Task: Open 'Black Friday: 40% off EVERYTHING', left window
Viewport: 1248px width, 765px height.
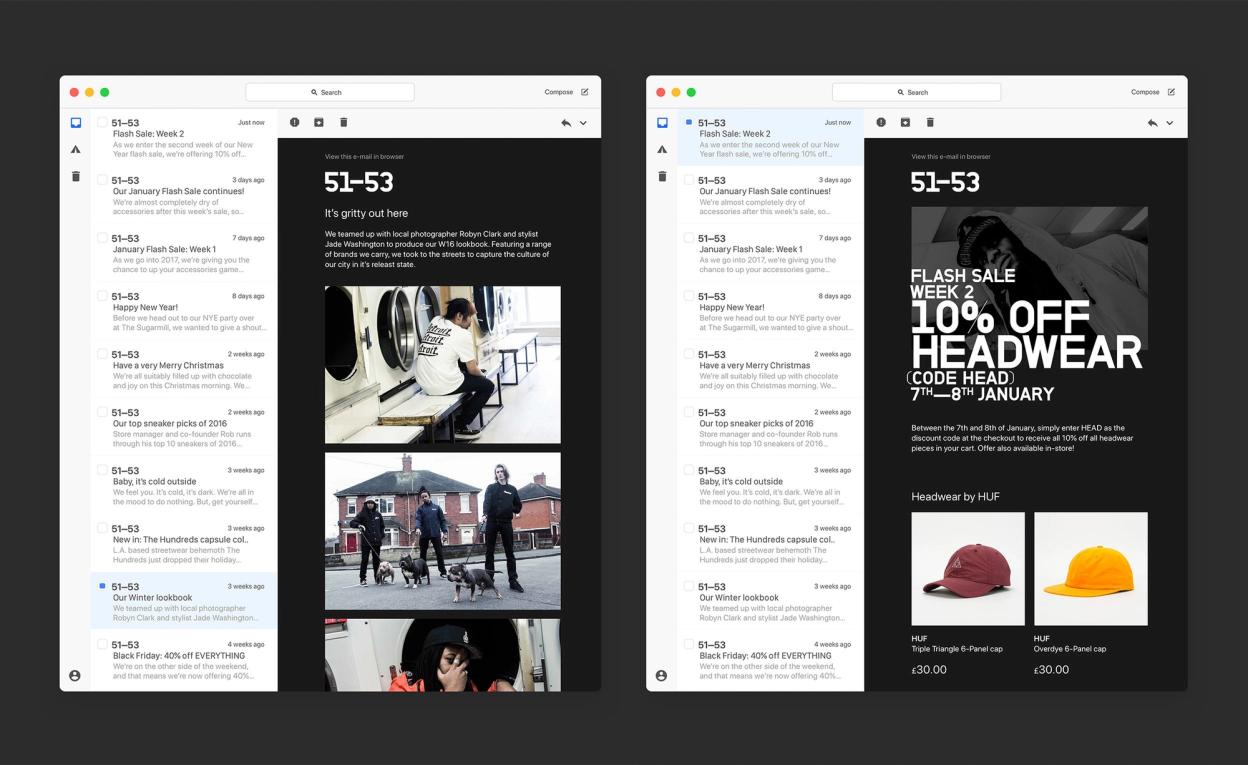Action: [x=184, y=659]
